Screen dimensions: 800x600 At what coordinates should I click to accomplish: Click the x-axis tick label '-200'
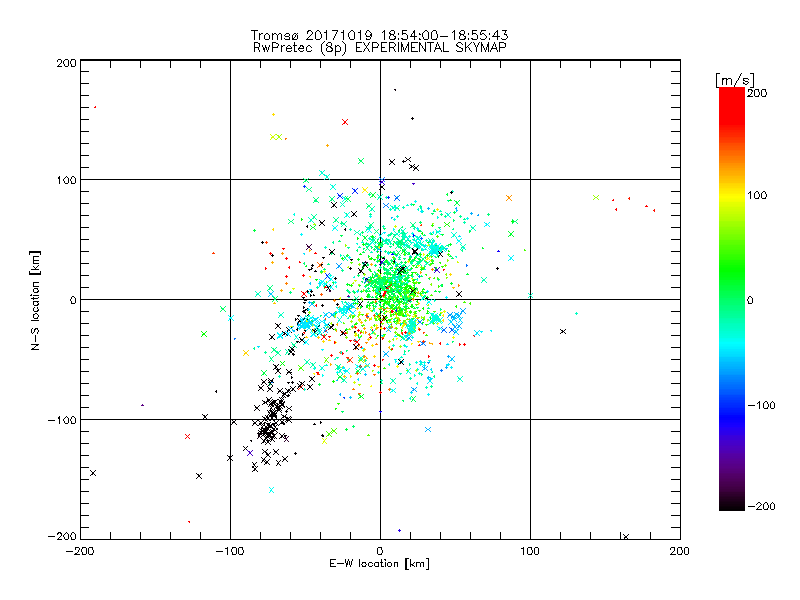80,551
